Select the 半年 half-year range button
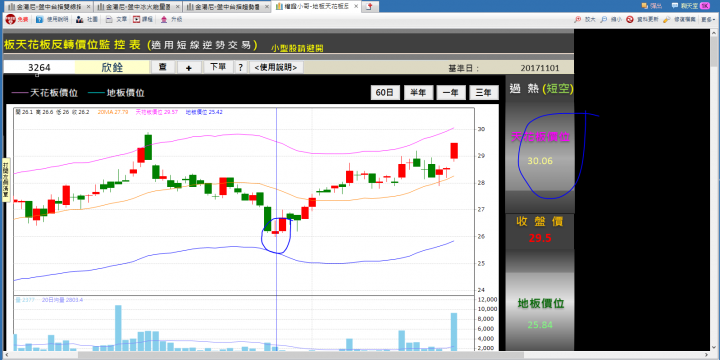Image resolution: width=720 pixels, height=360 pixels. 418,92
